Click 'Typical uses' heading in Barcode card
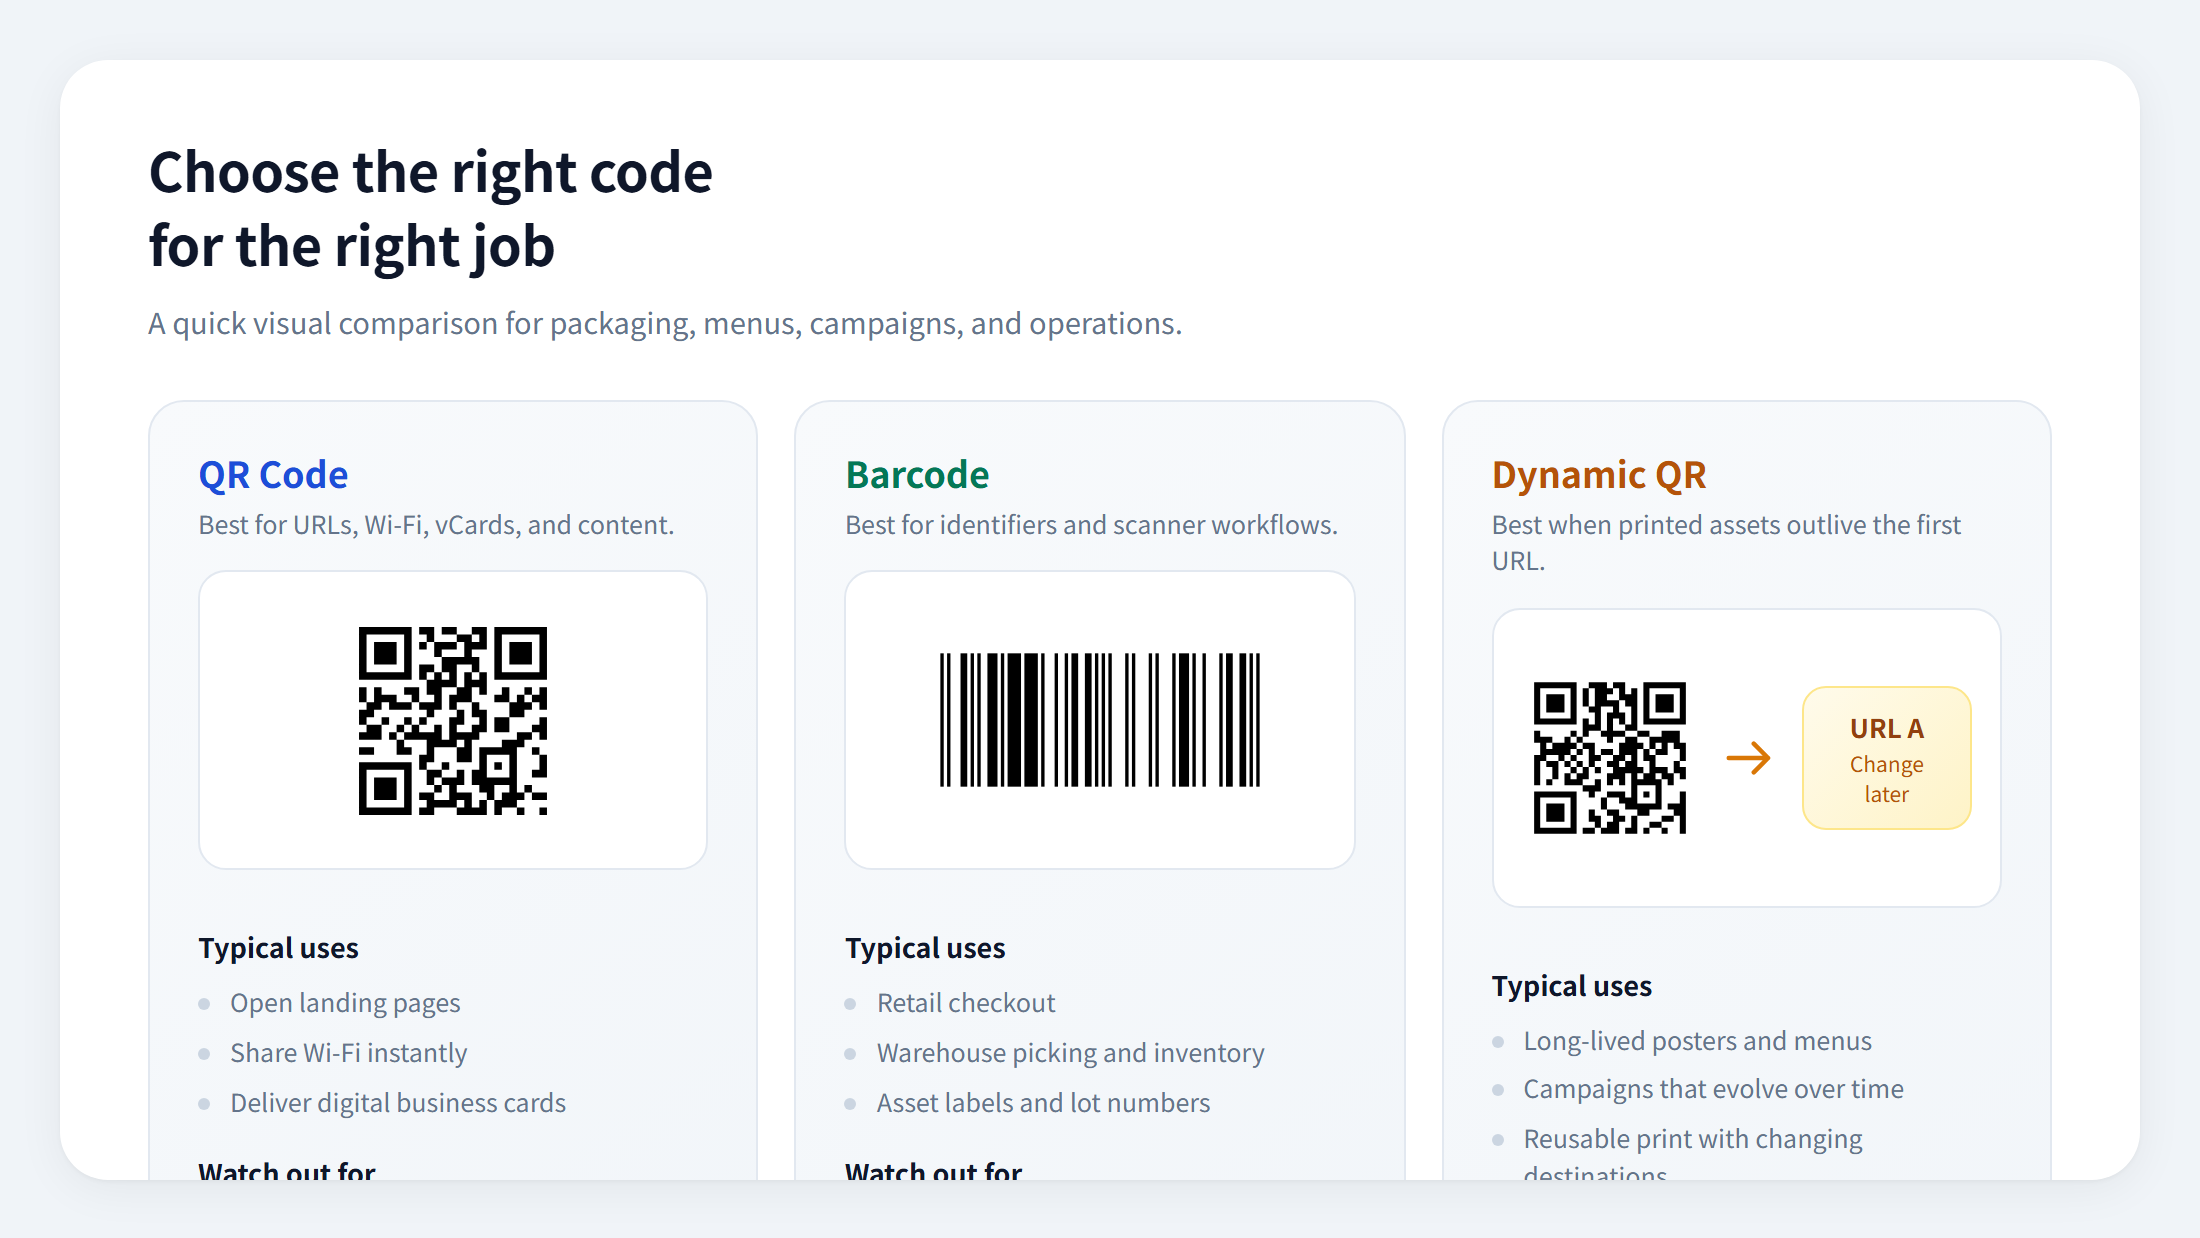 coord(925,948)
